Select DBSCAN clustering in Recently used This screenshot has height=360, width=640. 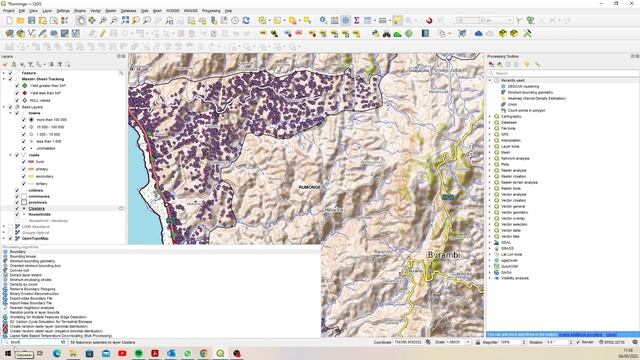(x=523, y=87)
